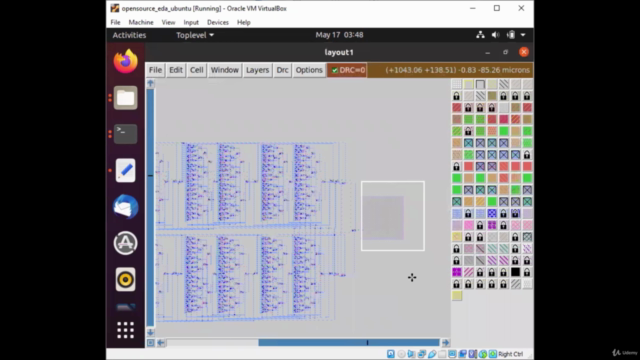
Task: Click the vertical scrollbar blue thumb
Action: (150, 207)
